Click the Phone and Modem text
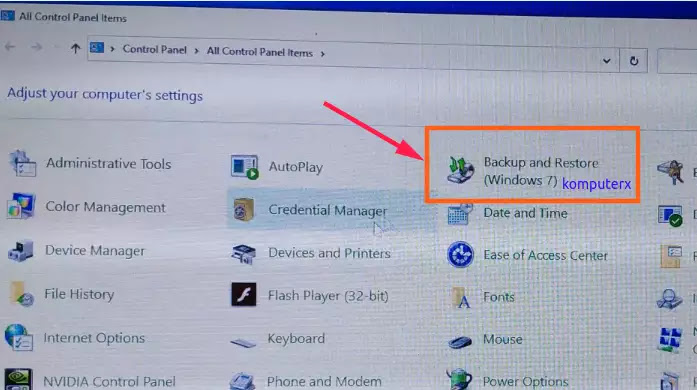Screen dimensions: 697x390 pyautogui.click(x=324, y=382)
